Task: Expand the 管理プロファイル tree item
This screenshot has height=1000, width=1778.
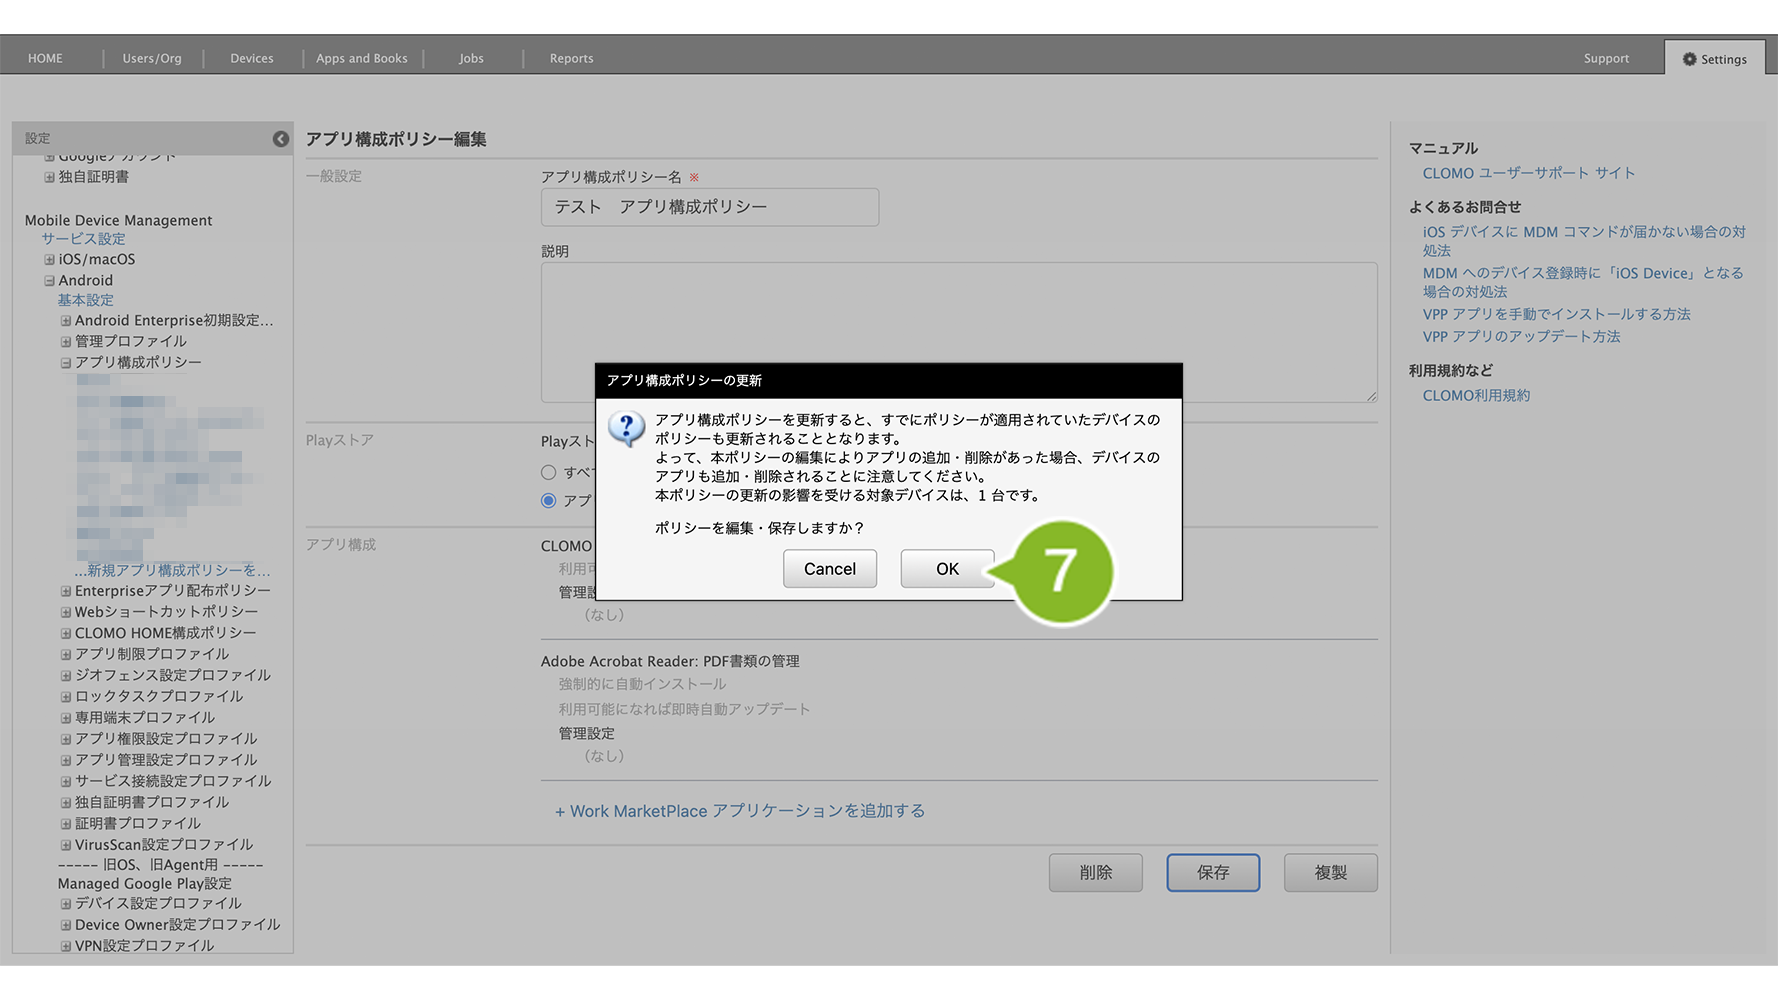Action: coord(66,342)
